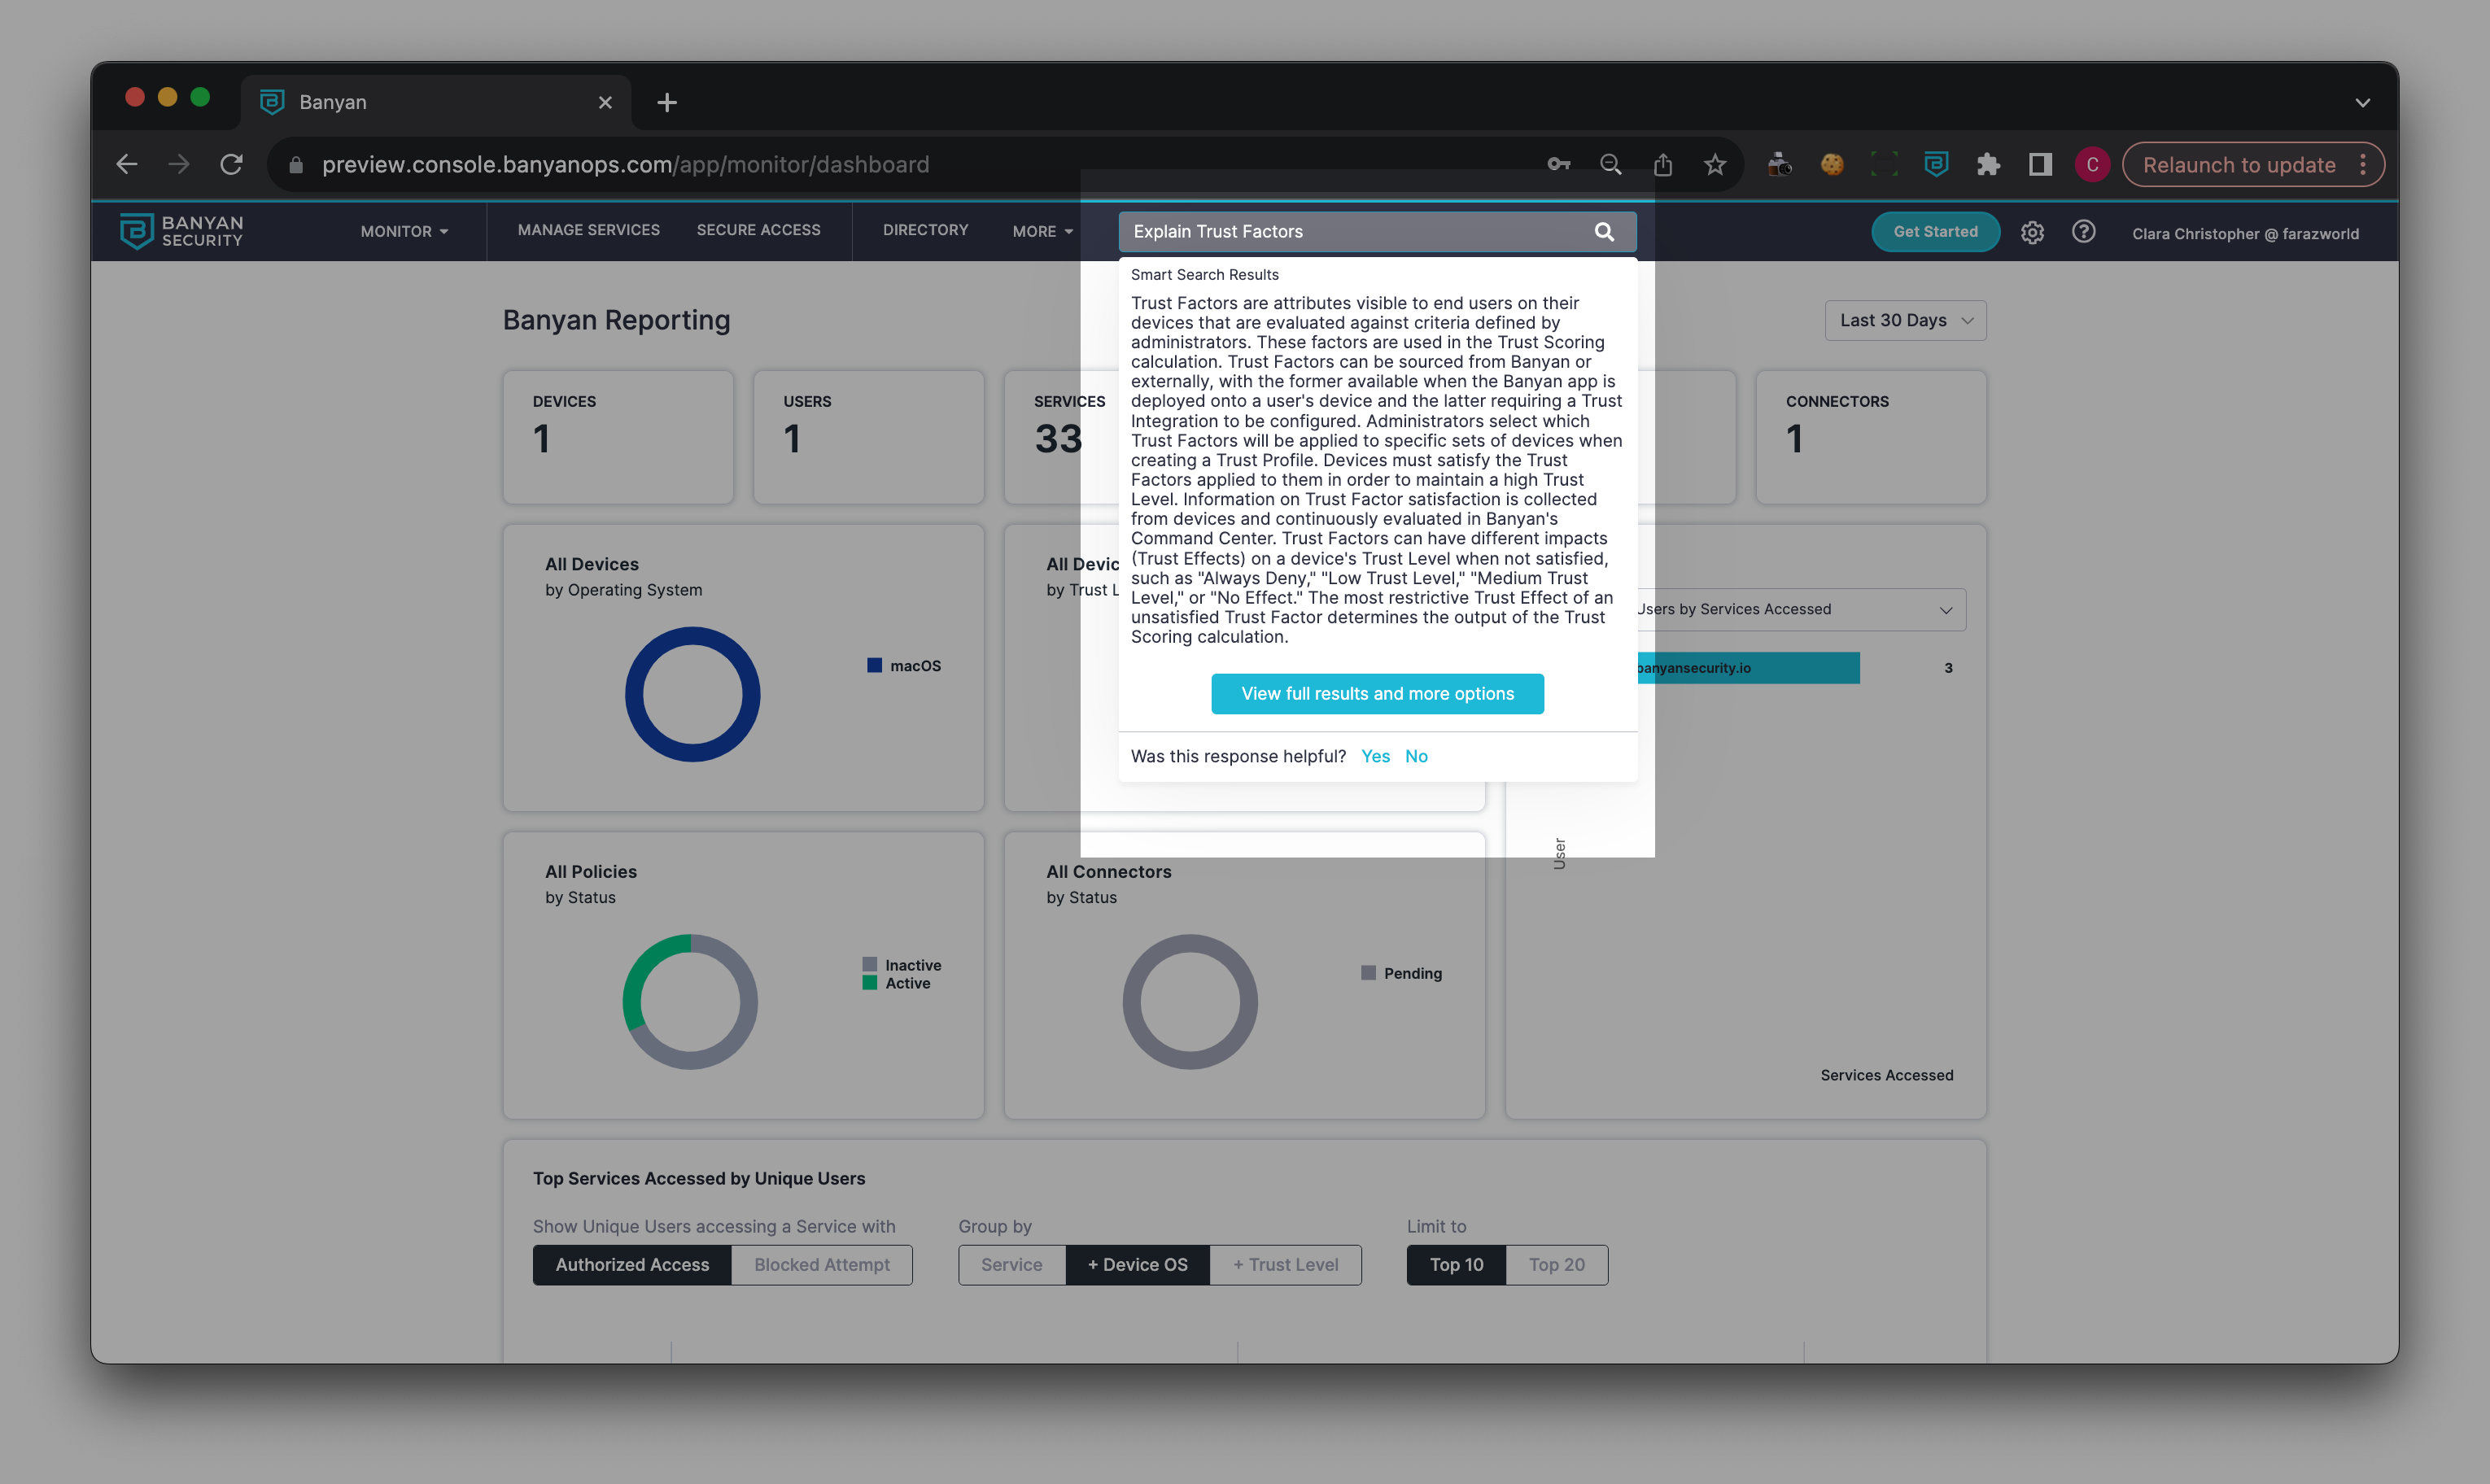The height and width of the screenshot is (1484, 2490).
Task: Click the macOS legend color swatch
Action: point(874,665)
